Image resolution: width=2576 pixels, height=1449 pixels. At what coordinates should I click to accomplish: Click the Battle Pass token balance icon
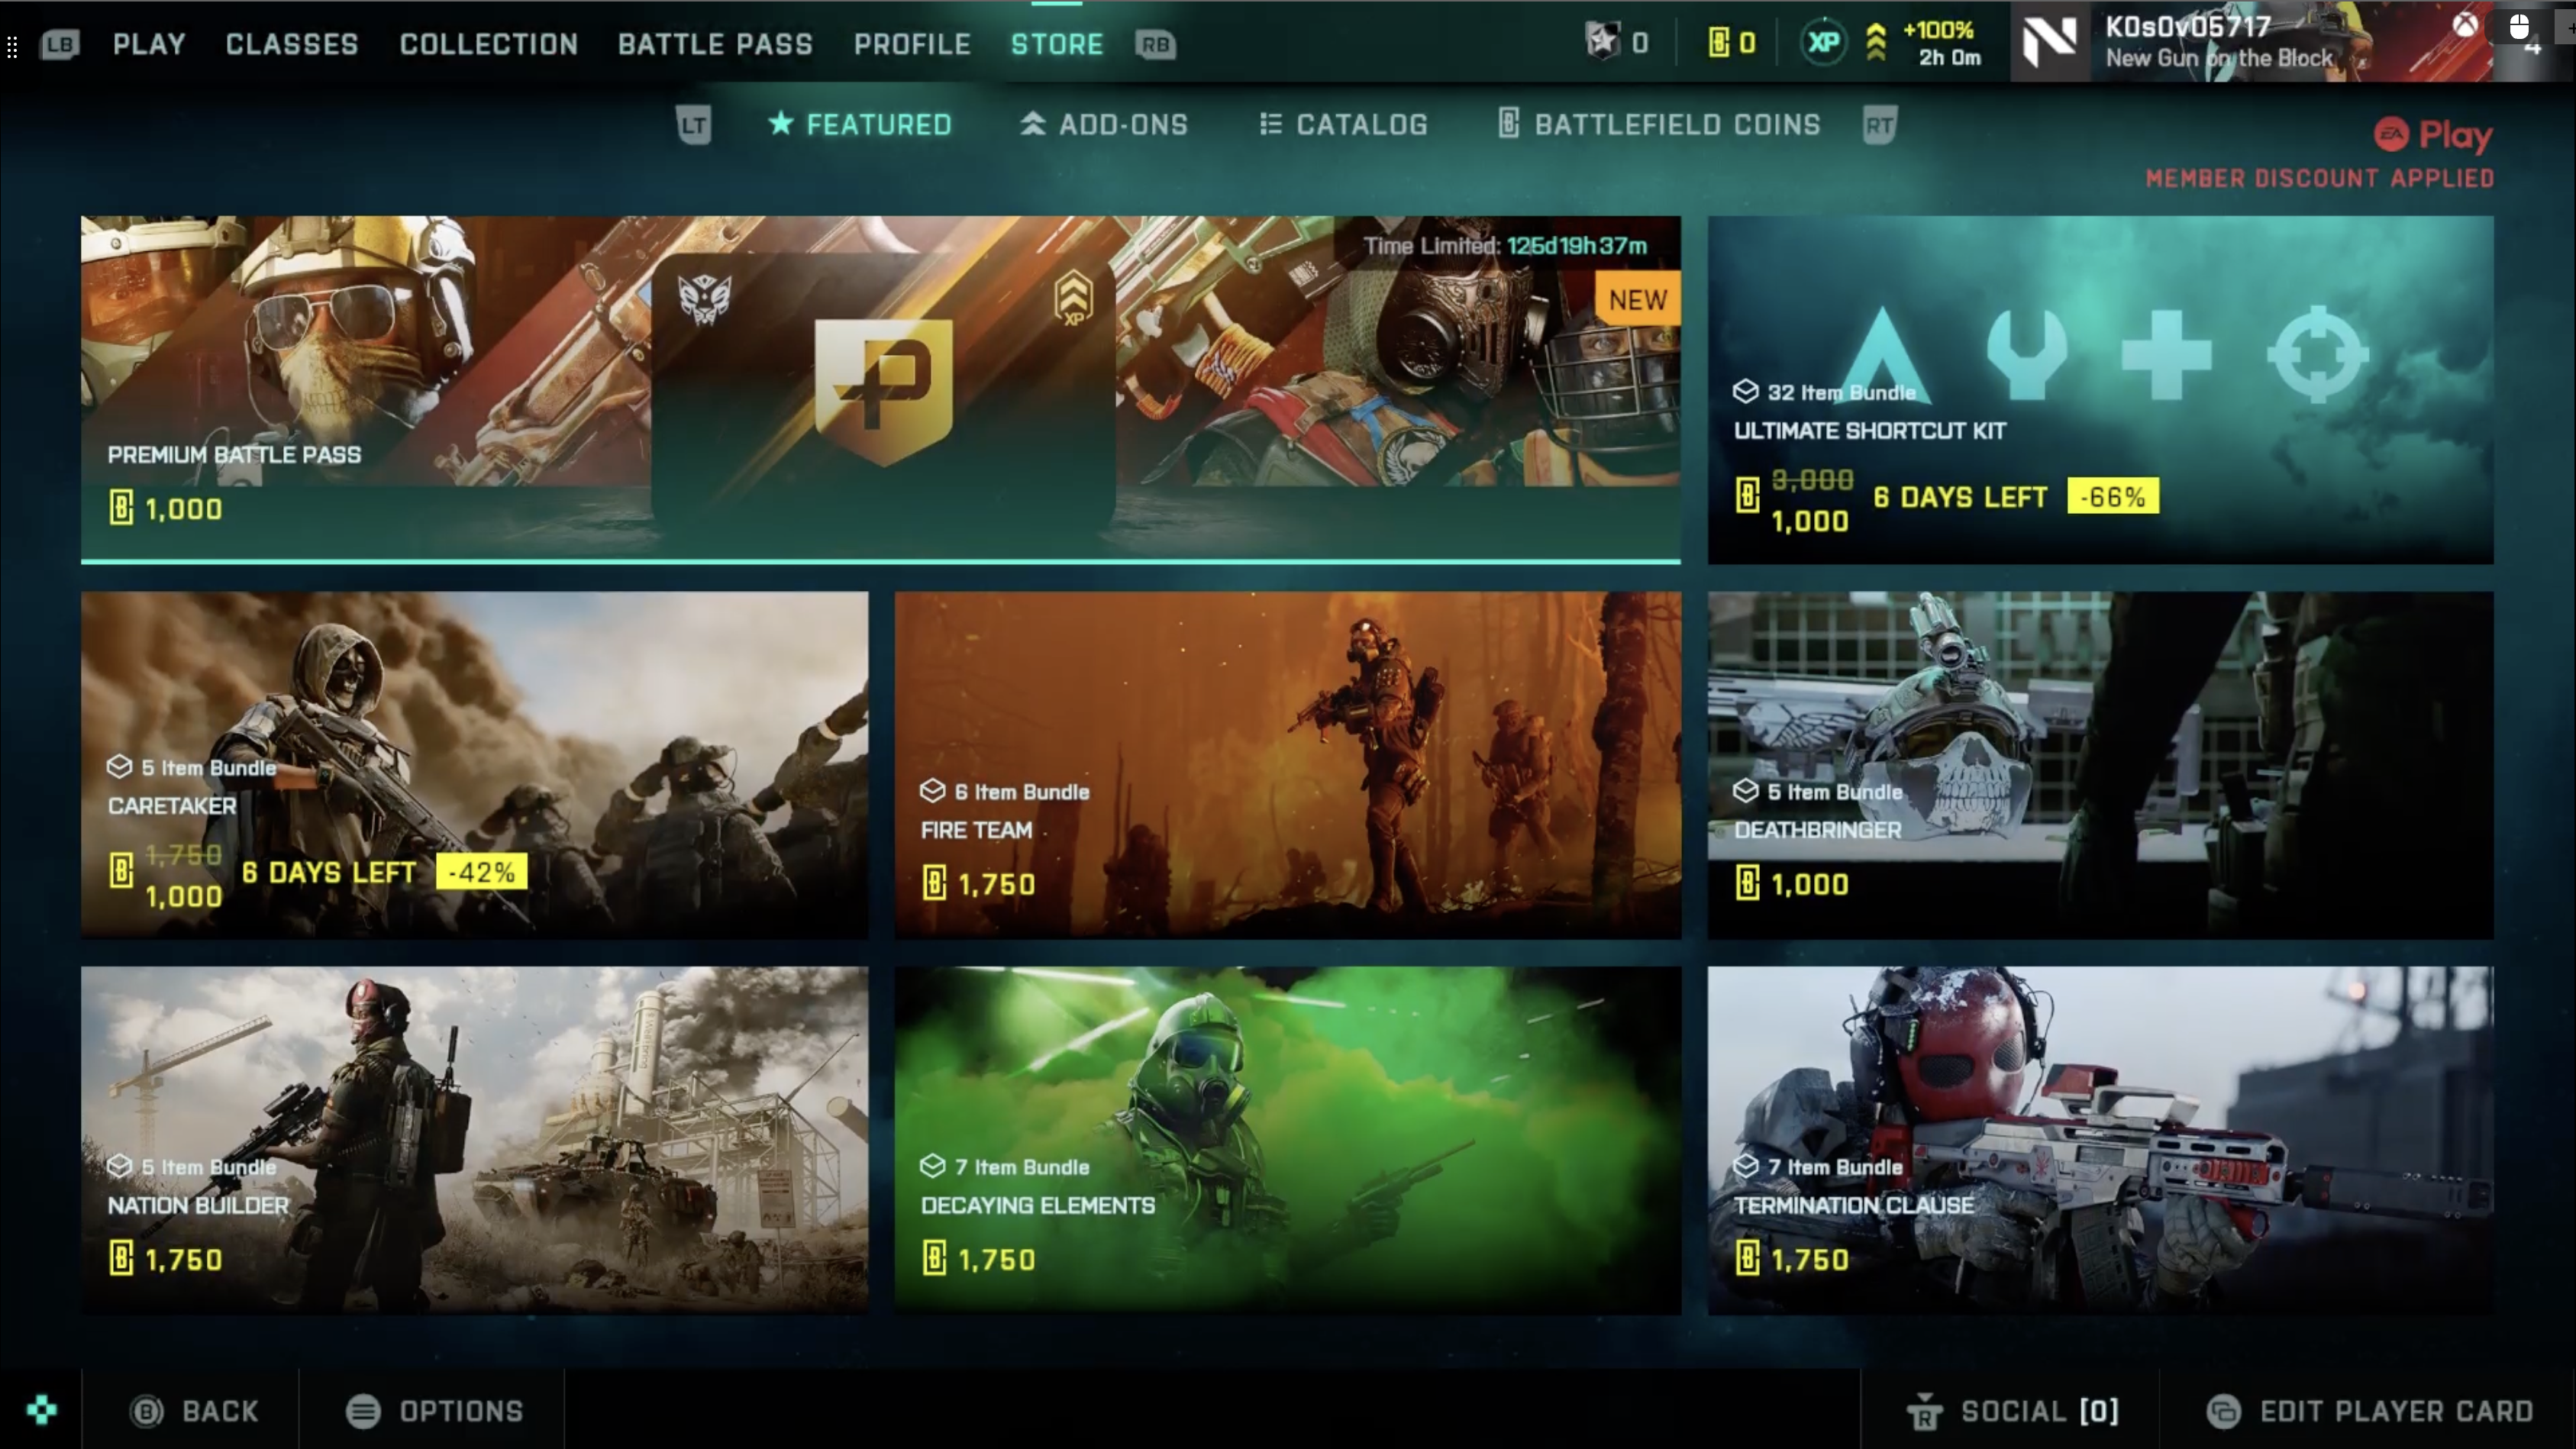(x=1603, y=42)
